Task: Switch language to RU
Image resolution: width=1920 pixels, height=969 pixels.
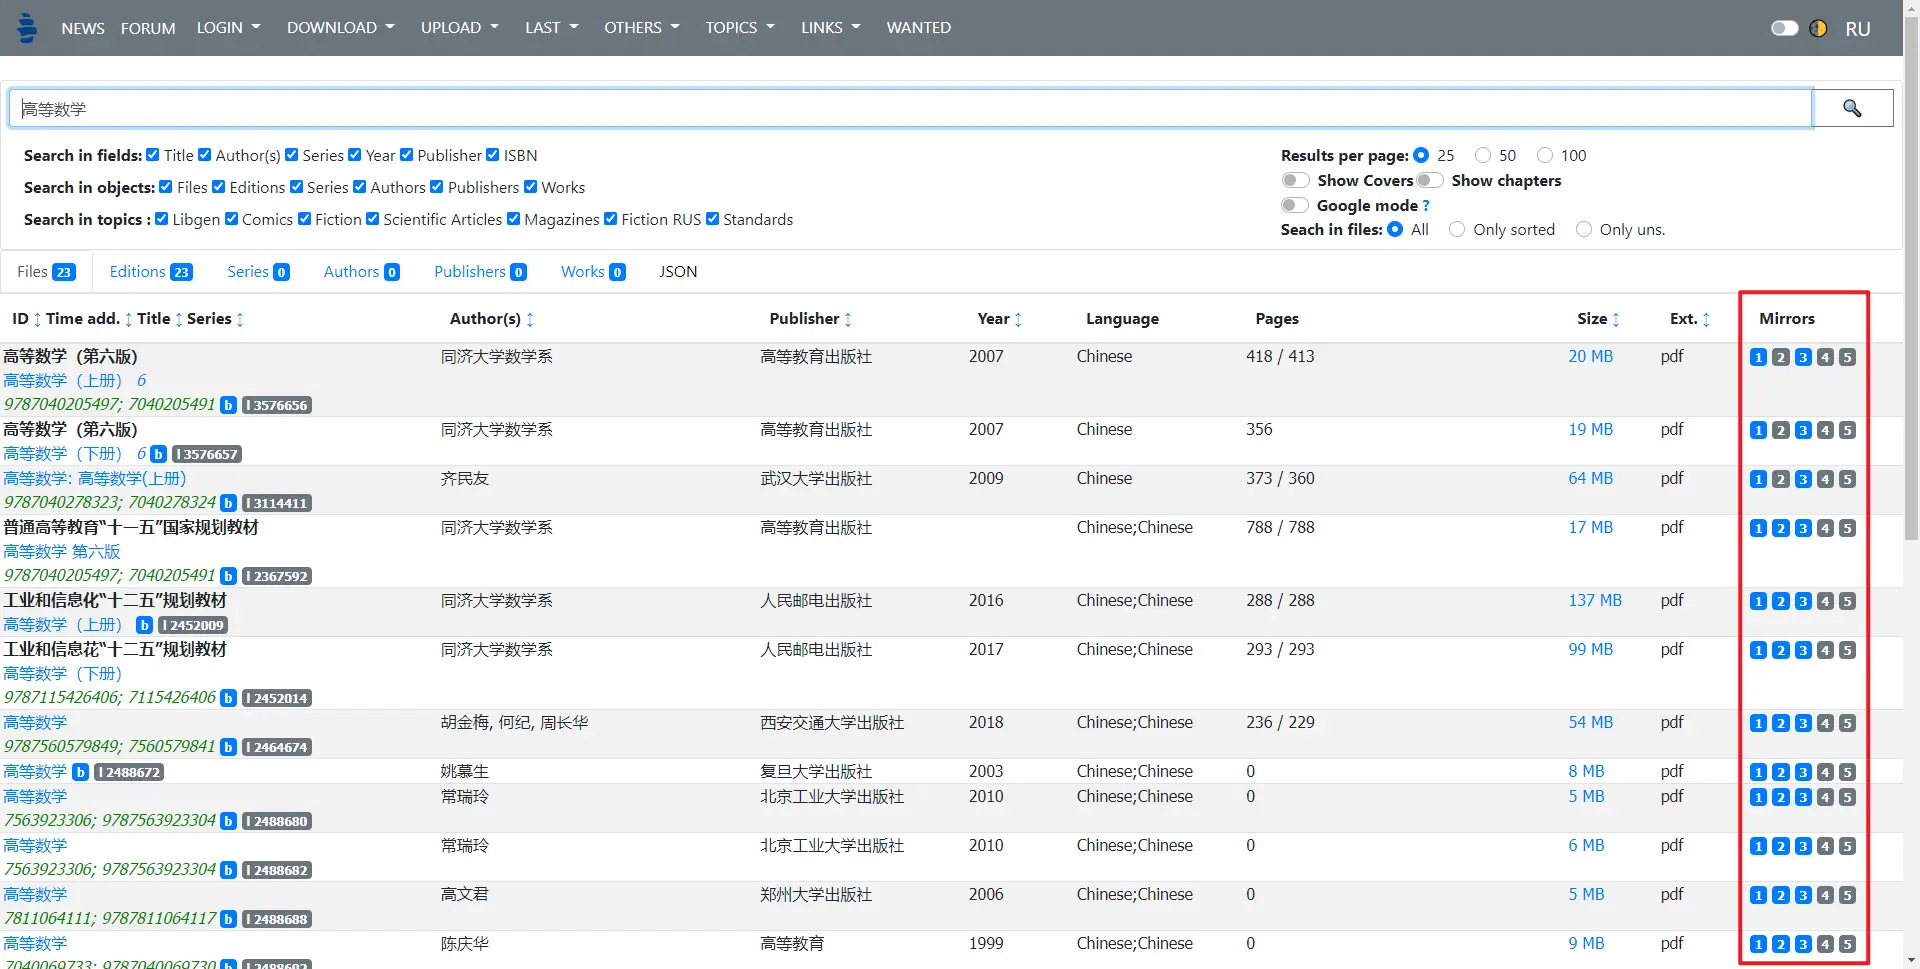Action: click(1858, 29)
